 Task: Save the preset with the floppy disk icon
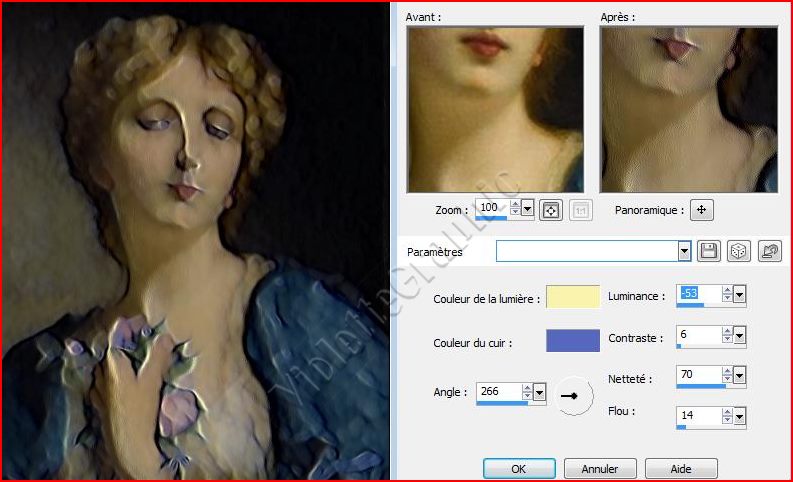(x=709, y=251)
